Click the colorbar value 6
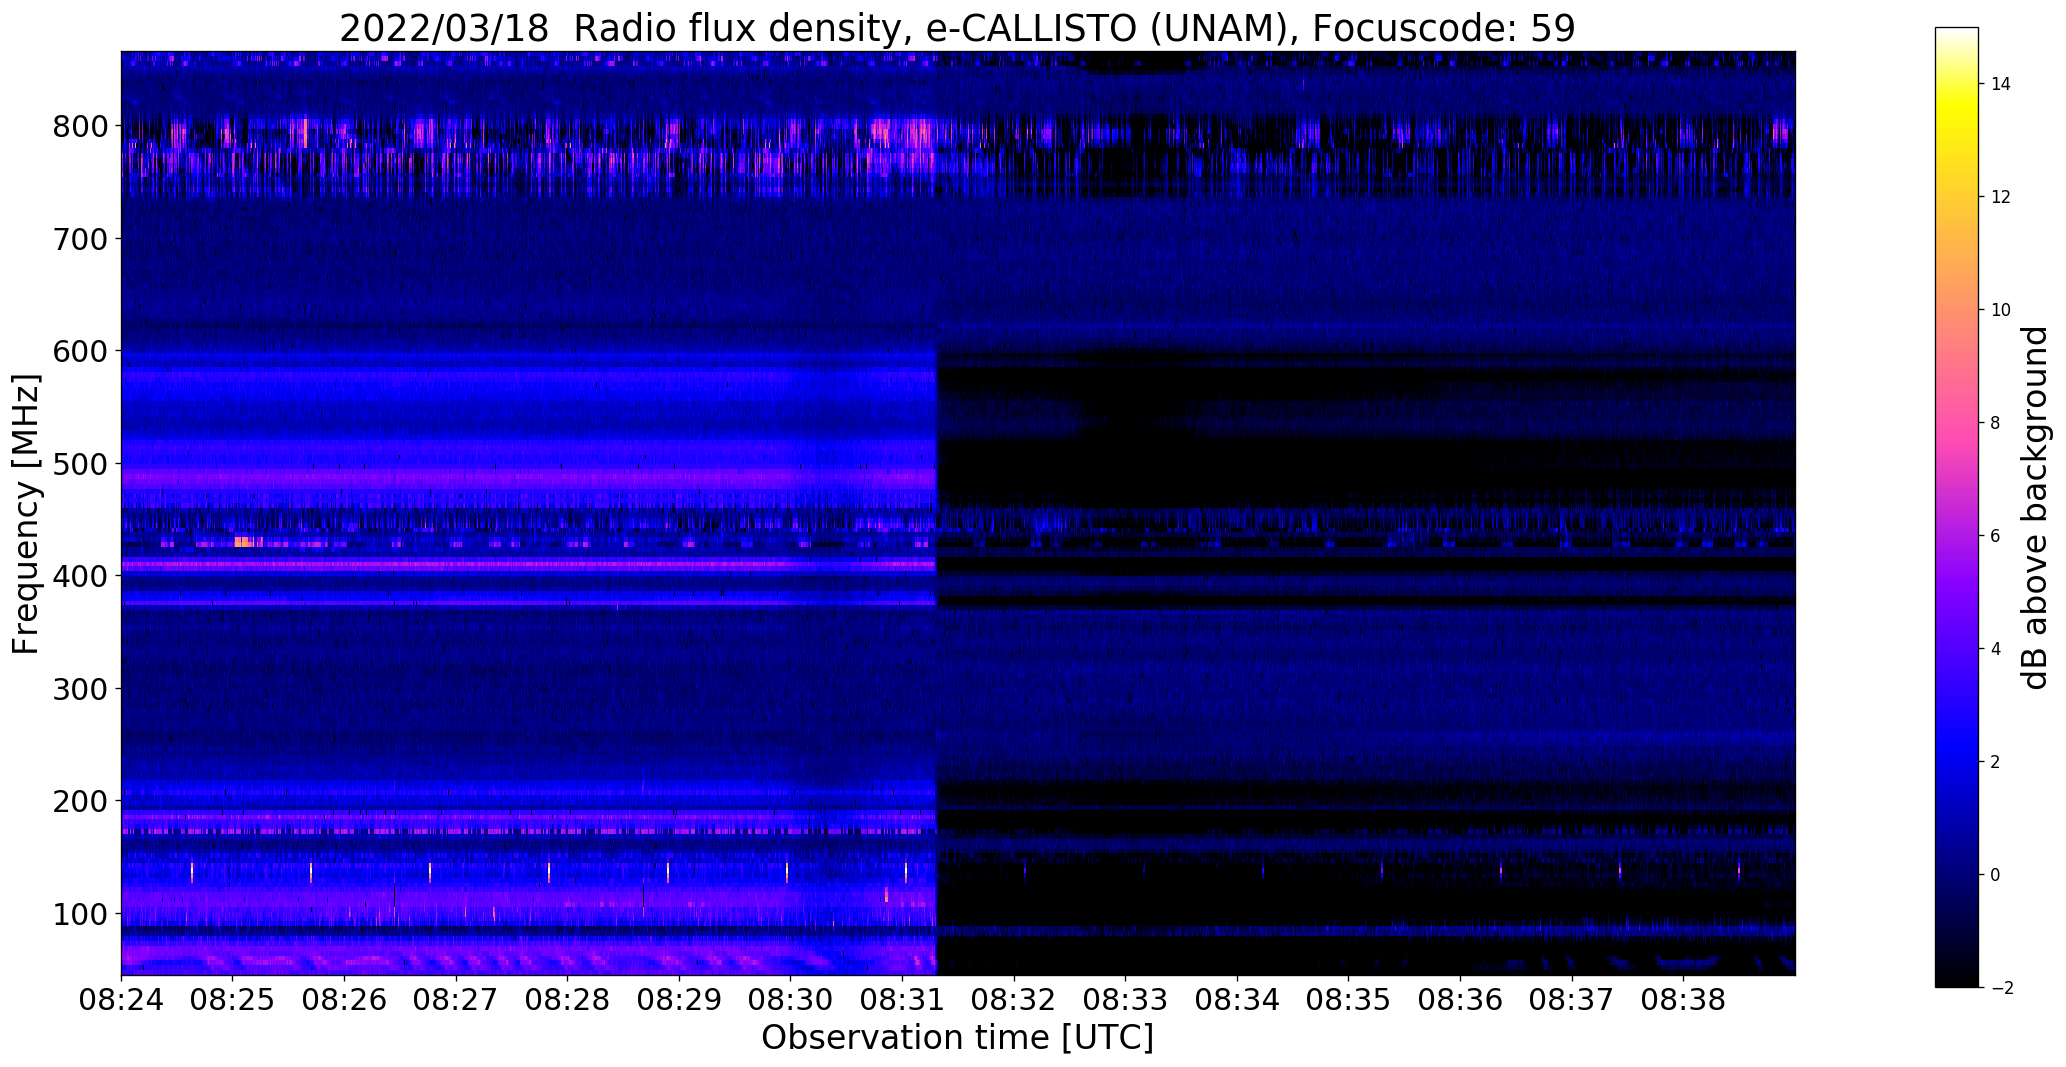This screenshot has width=2066, height=1067. pos(1996,536)
